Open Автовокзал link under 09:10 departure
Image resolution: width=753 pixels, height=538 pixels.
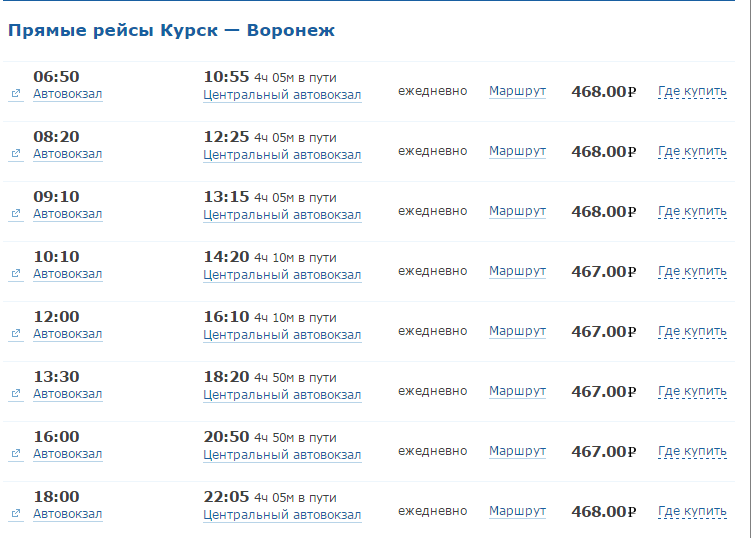[x=68, y=214]
